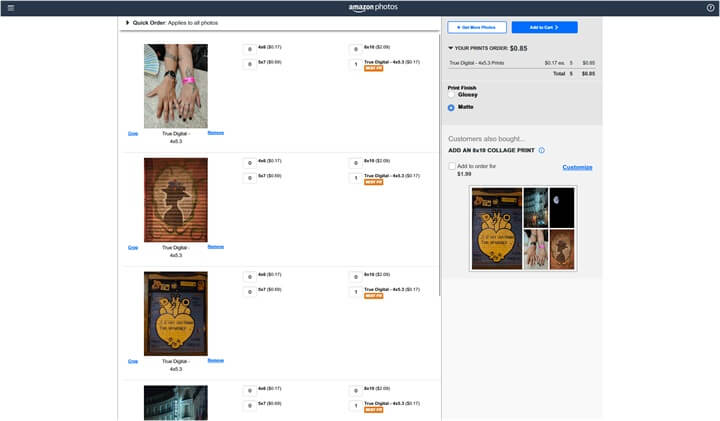The height and width of the screenshot is (421, 720).
Task: Click 4x6 quantity field for yellow heart photo
Action: point(249,277)
